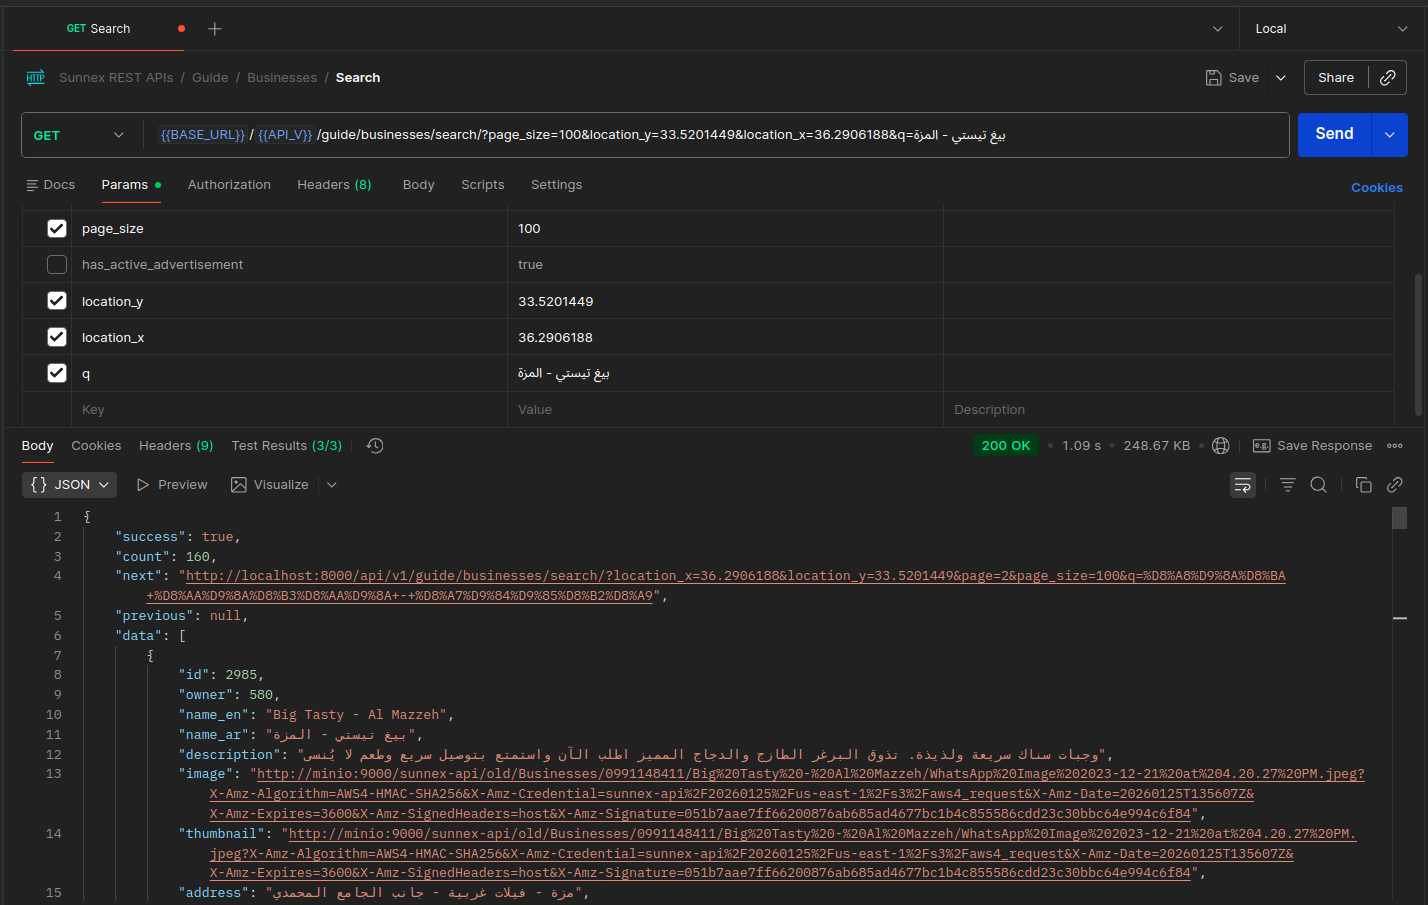This screenshot has height=905, width=1428.
Task: Expand the Send button options arrow
Action: [x=1389, y=135]
